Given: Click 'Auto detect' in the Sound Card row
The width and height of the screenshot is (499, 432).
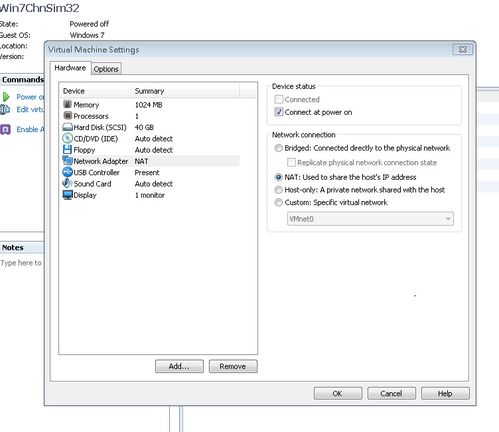Looking at the screenshot, I should click(154, 184).
